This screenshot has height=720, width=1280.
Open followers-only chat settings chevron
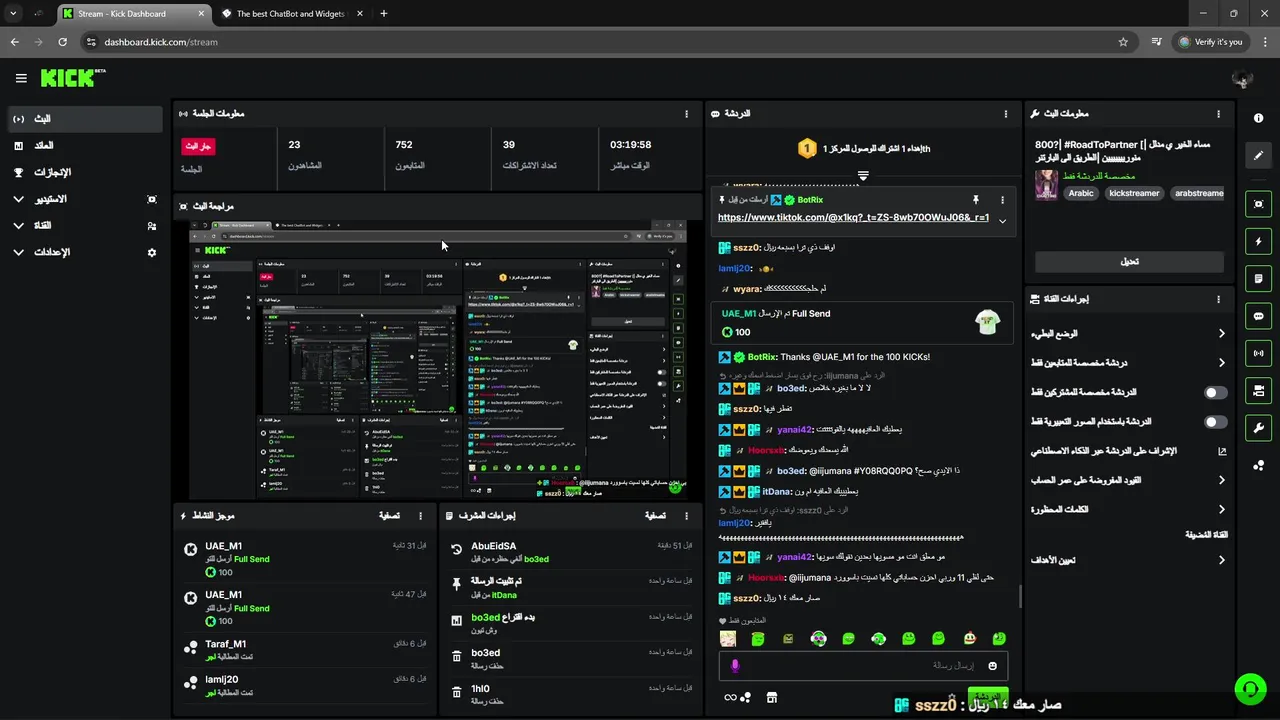click(x=1221, y=363)
